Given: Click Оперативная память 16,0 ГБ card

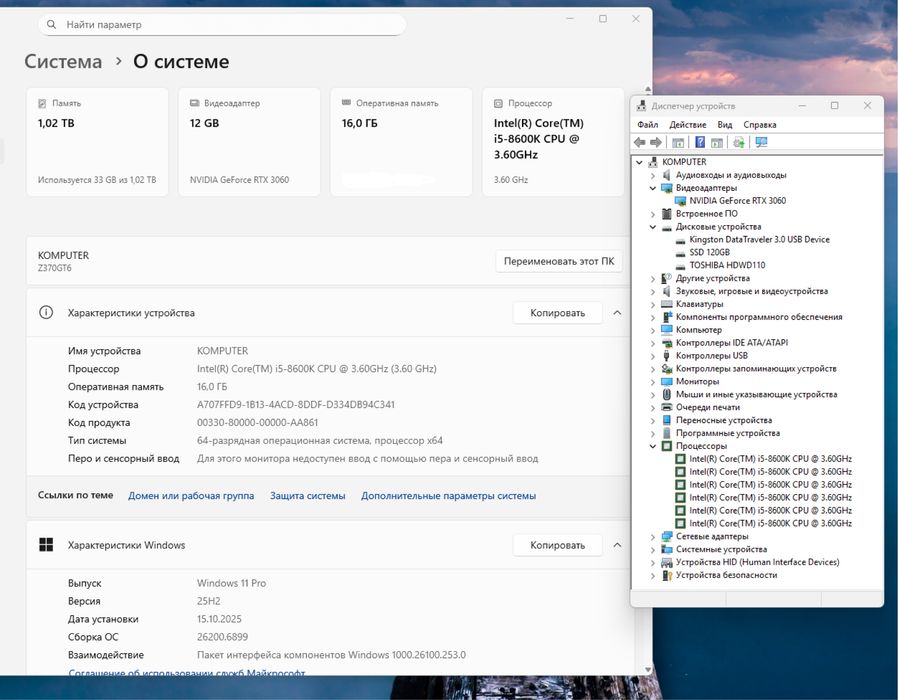Looking at the screenshot, I should click(x=401, y=142).
